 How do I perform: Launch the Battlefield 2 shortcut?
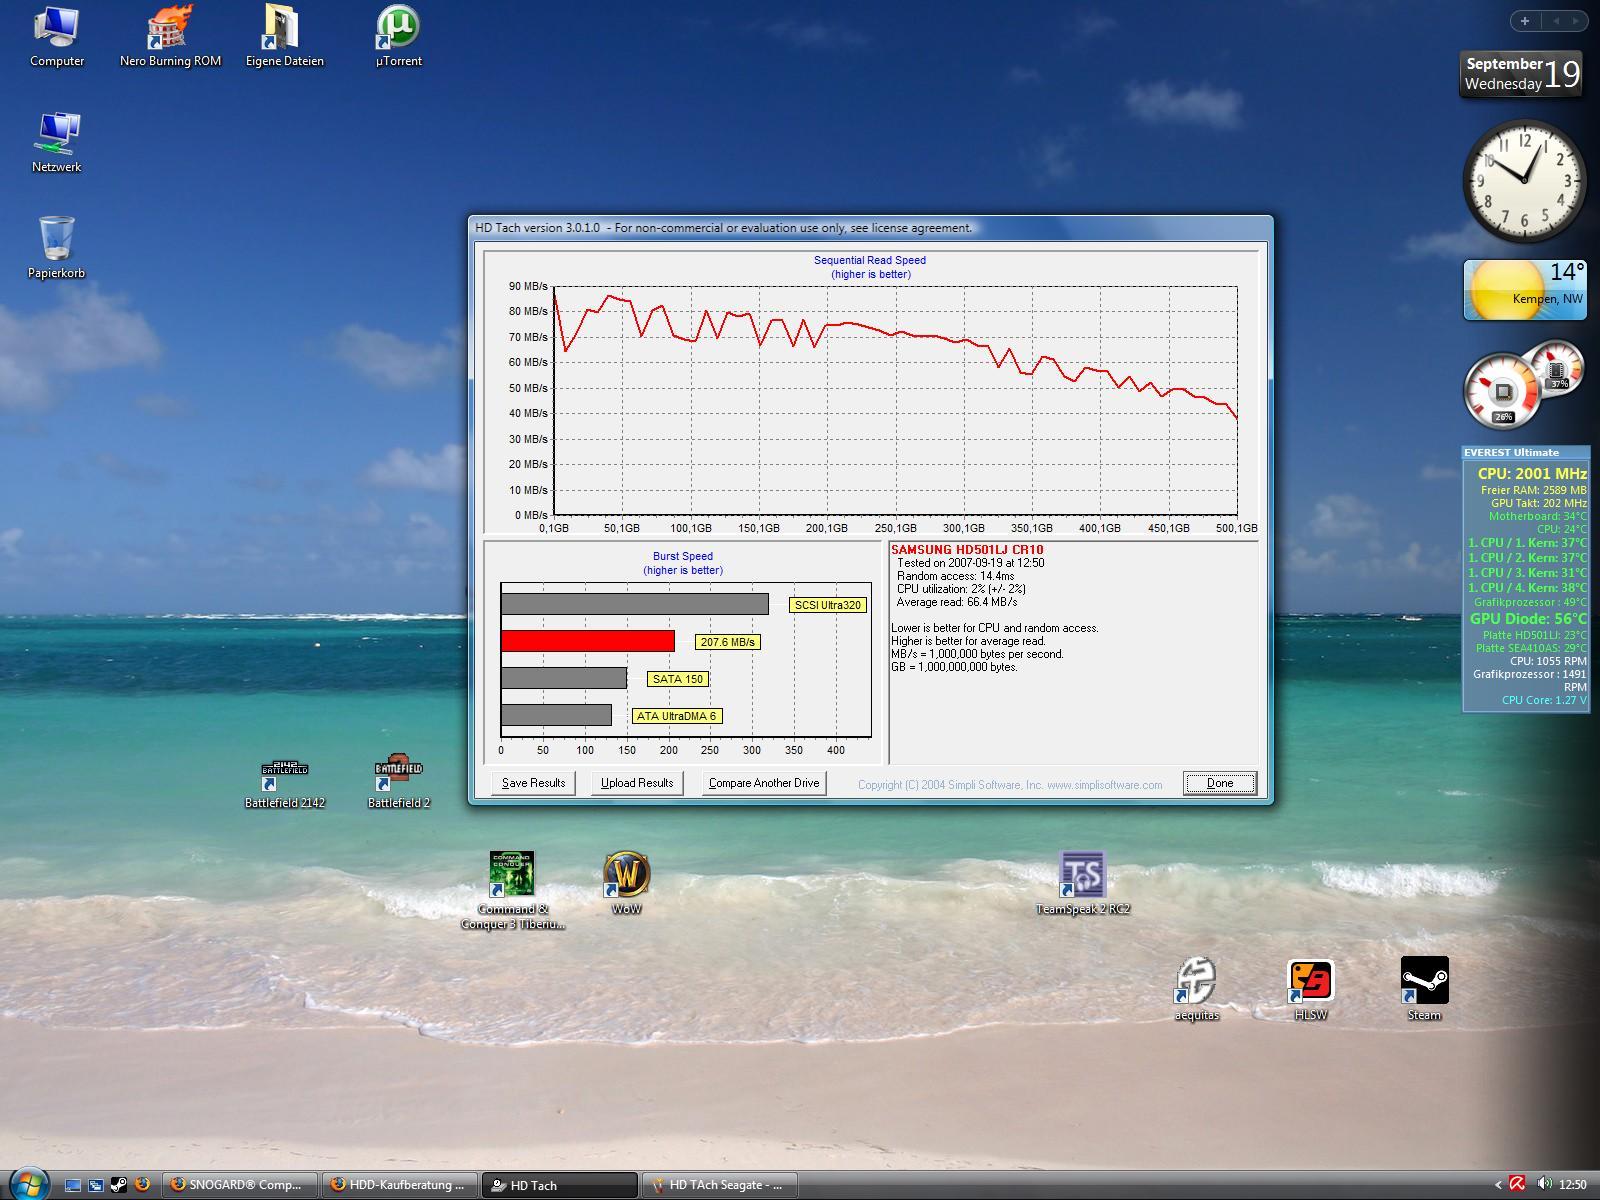[398, 782]
